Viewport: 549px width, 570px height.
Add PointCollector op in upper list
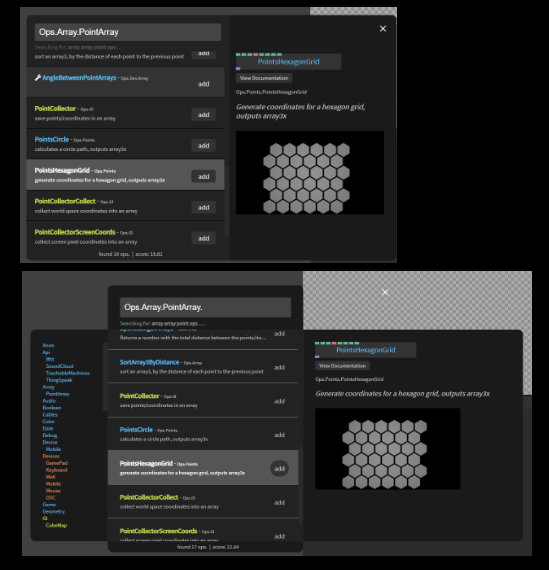[x=204, y=115]
